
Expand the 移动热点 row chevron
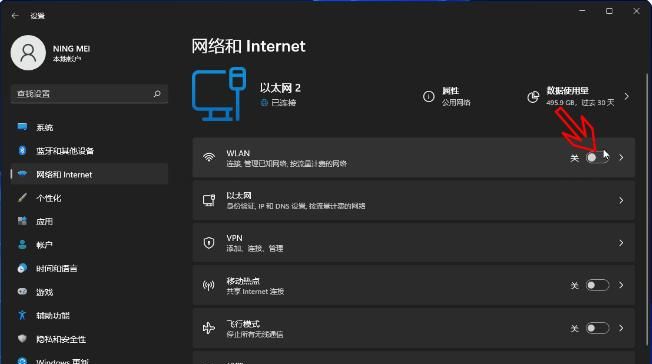pyautogui.click(x=621, y=285)
